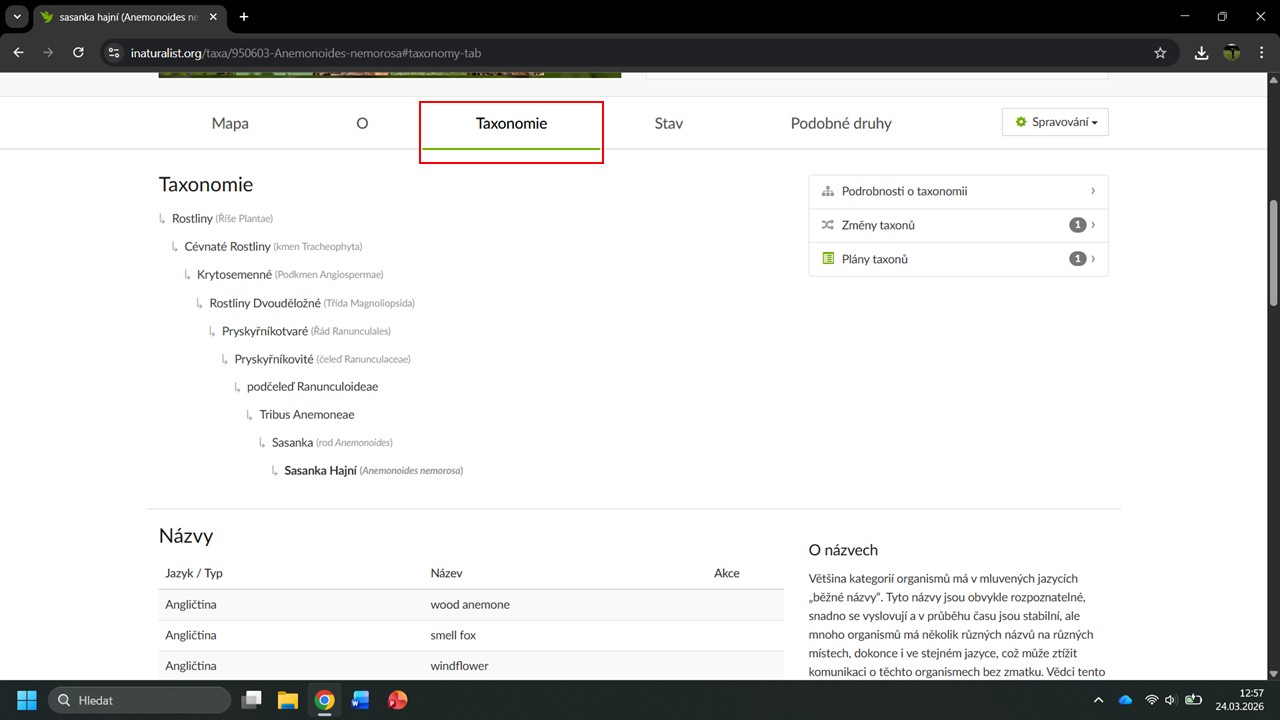The height and width of the screenshot is (720, 1280).
Task: Switch to the Mapa tab
Action: click(x=230, y=124)
